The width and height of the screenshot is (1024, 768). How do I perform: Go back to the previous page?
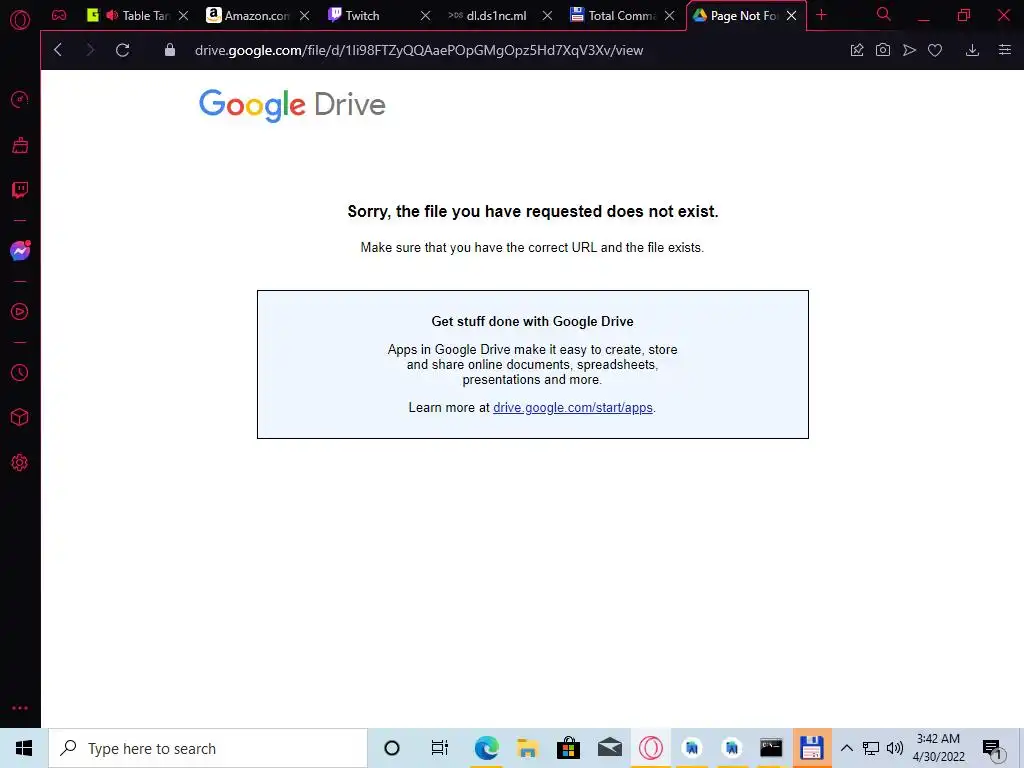pos(58,50)
